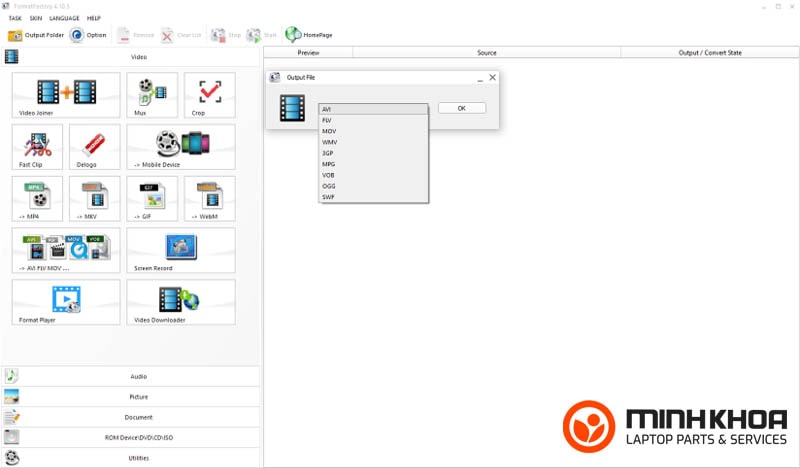Open the LANGUAGE menu
This screenshot has width=800, height=468.
click(64, 18)
